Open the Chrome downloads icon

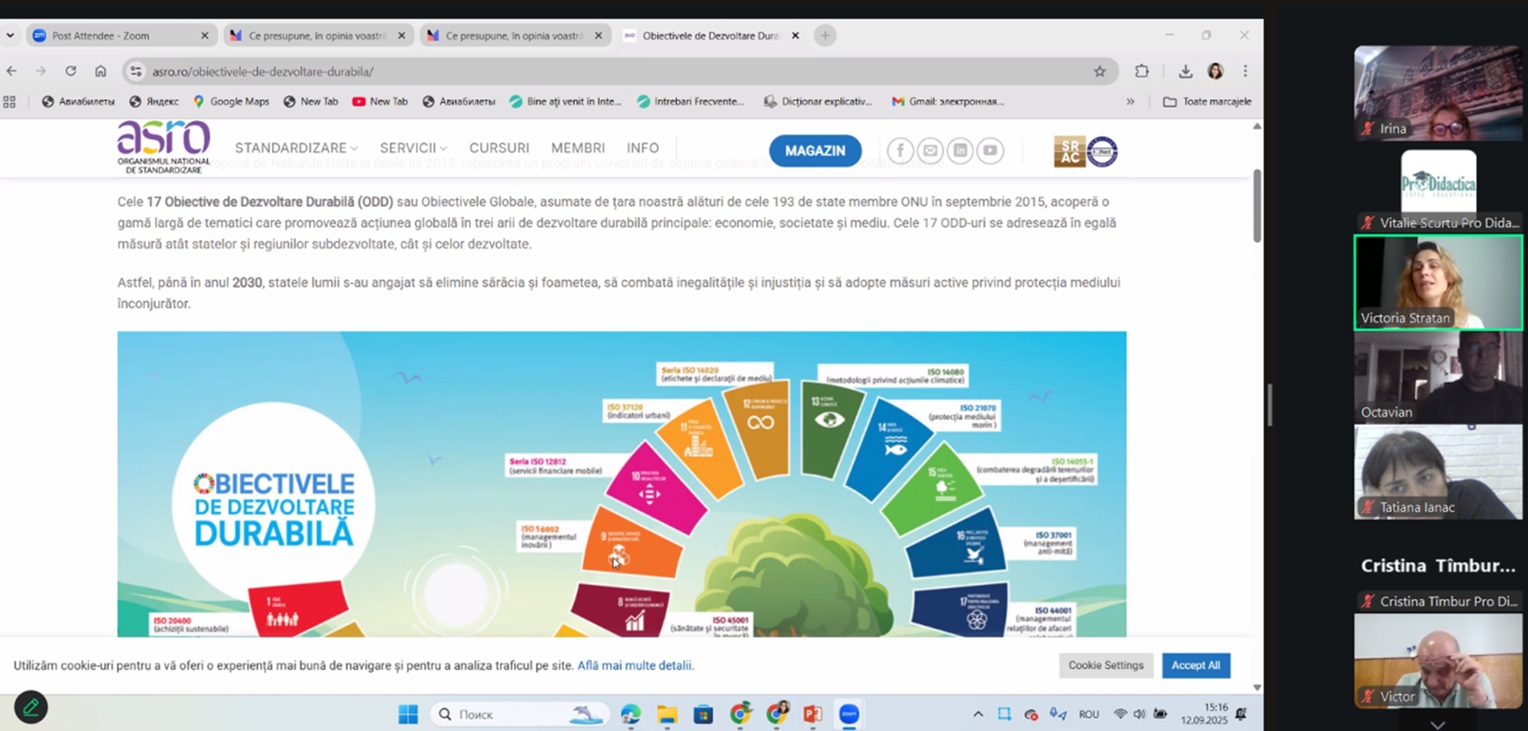(1185, 71)
